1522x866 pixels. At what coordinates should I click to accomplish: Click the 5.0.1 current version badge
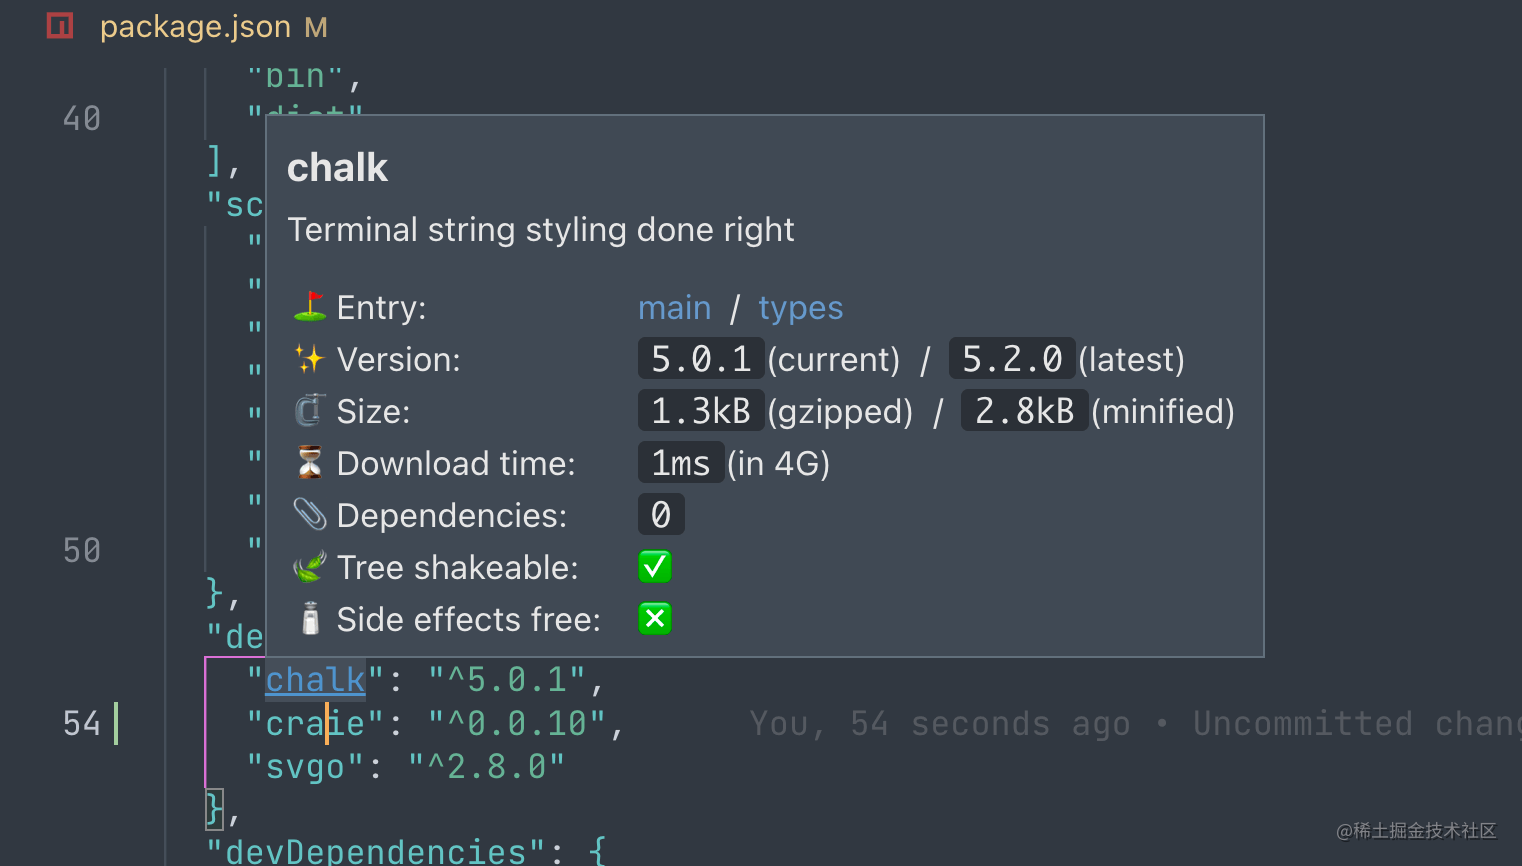(701, 358)
